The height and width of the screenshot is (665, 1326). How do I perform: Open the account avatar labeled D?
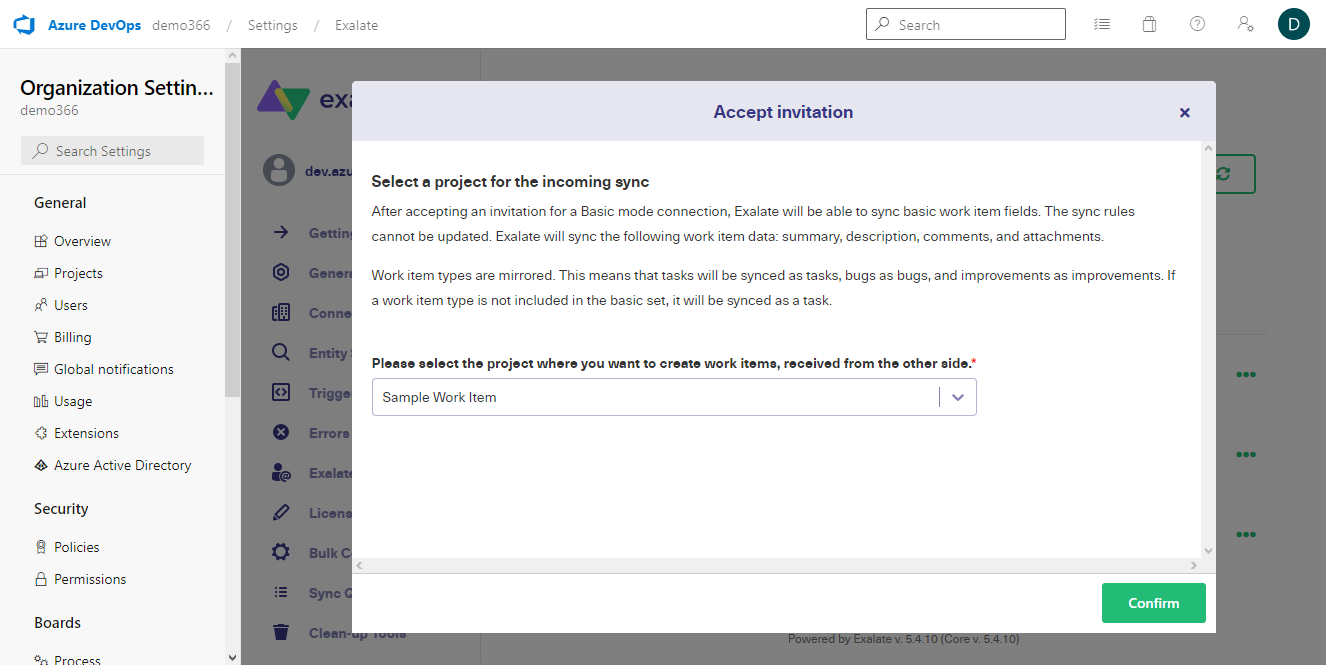(x=1294, y=24)
